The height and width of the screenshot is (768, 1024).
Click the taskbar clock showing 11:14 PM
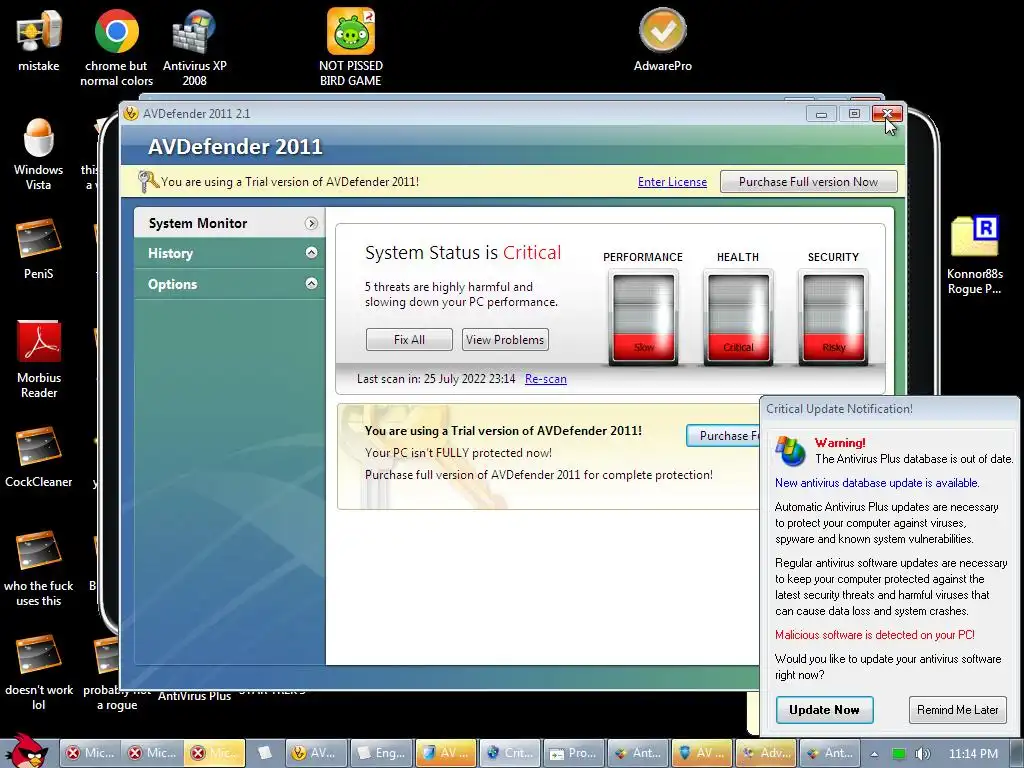(x=973, y=754)
